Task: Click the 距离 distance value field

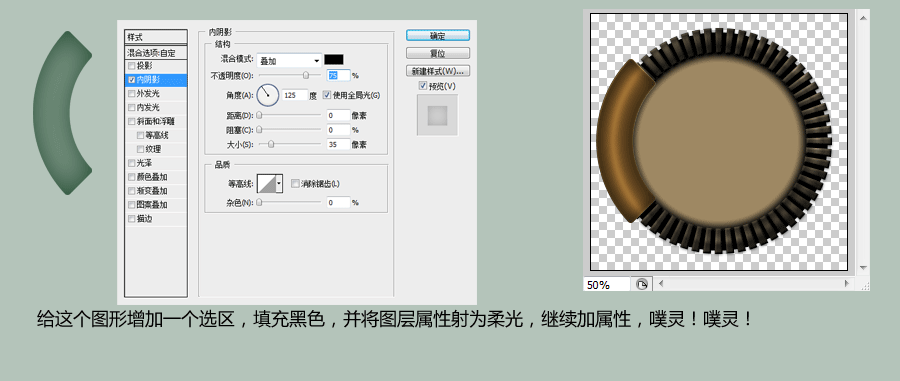Action: click(338, 115)
